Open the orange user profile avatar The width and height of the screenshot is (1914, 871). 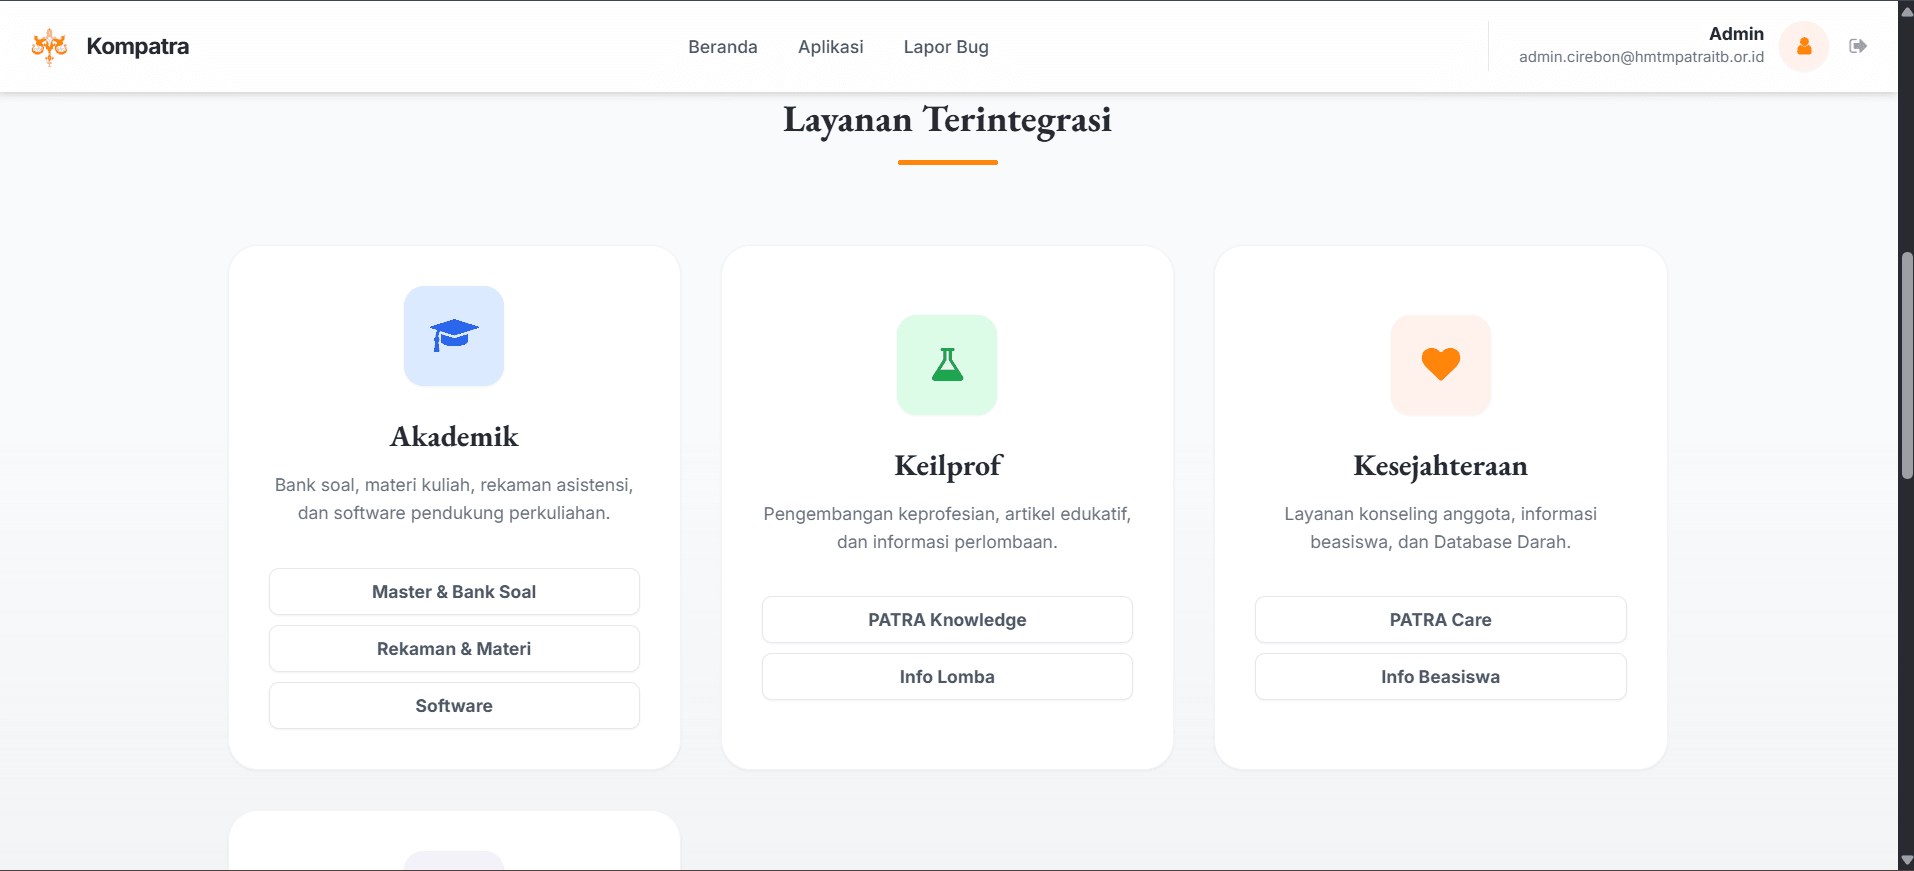[1804, 46]
